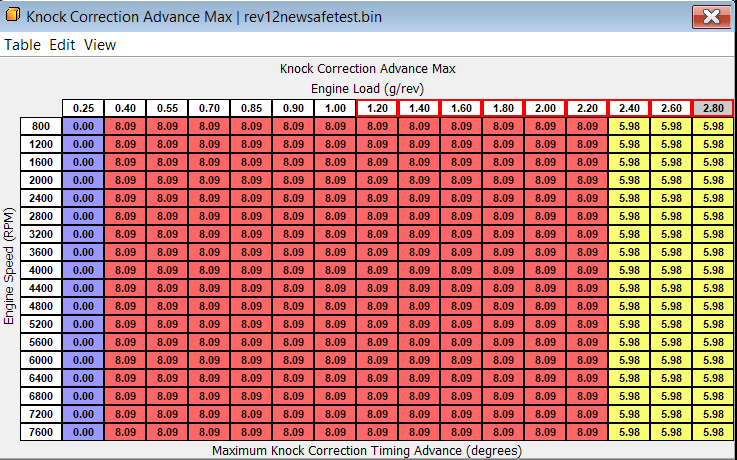Pick cell at 1200 RPM and 2.60 load
Image resolution: width=737 pixels, height=460 pixels.
click(671, 144)
